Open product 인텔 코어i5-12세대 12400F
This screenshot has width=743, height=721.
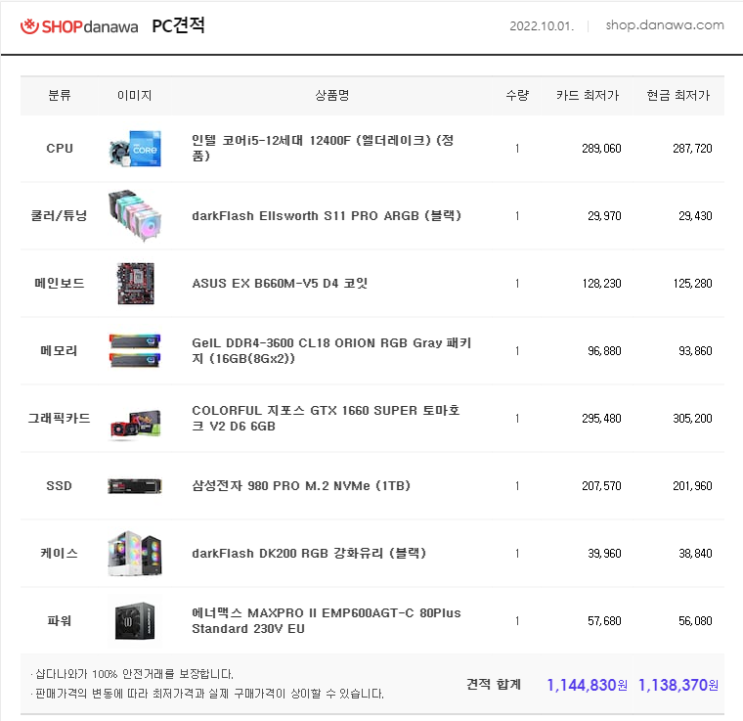click(x=323, y=148)
